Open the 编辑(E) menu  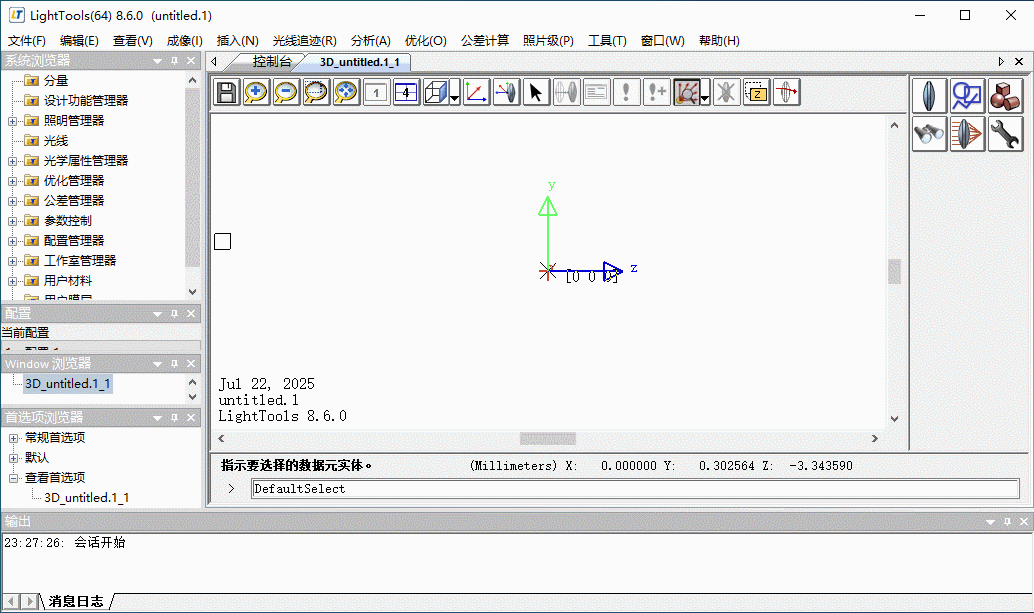pyautogui.click(x=79, y=40)
